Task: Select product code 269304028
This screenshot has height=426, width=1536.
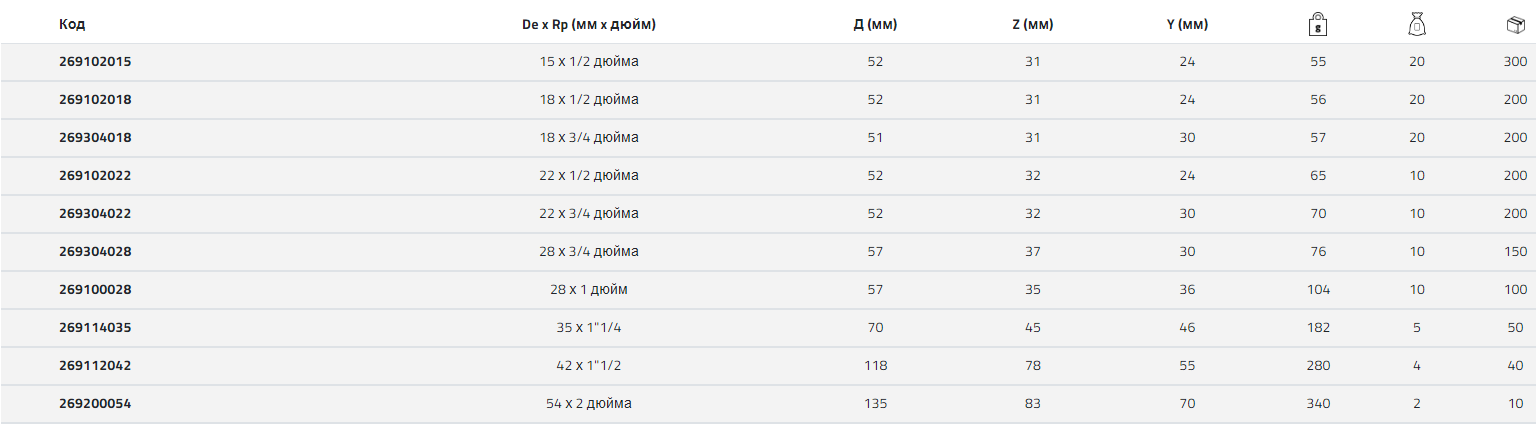Action: point(95,252)
